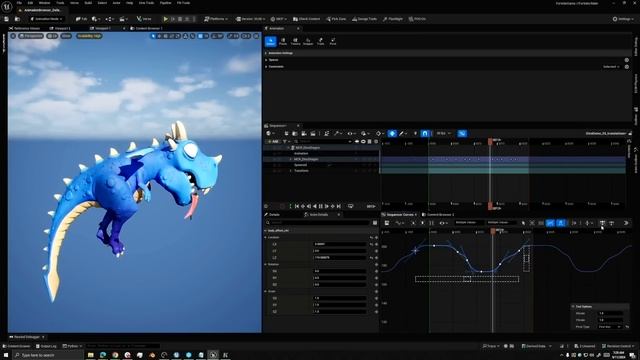Image resolution: width=640 pixels, height=360 pixels.
Task: Open the Derived Data dropdown in status bar
Action: (536, 346)
